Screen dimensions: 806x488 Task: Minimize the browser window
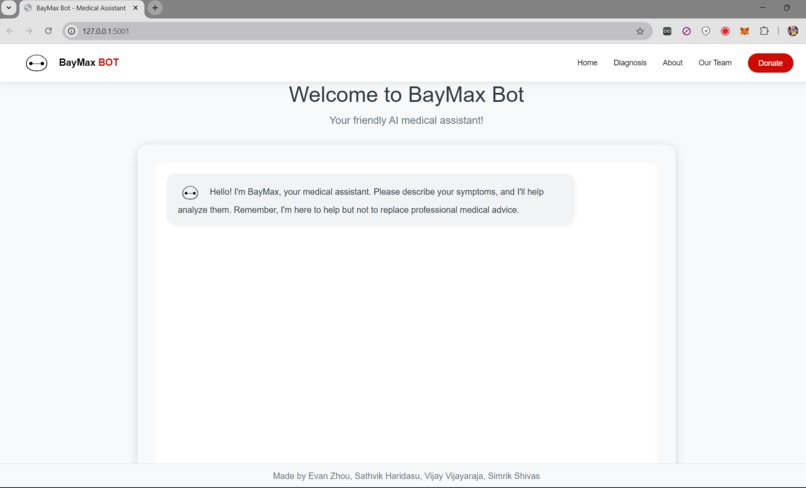(x=763, y=8)
